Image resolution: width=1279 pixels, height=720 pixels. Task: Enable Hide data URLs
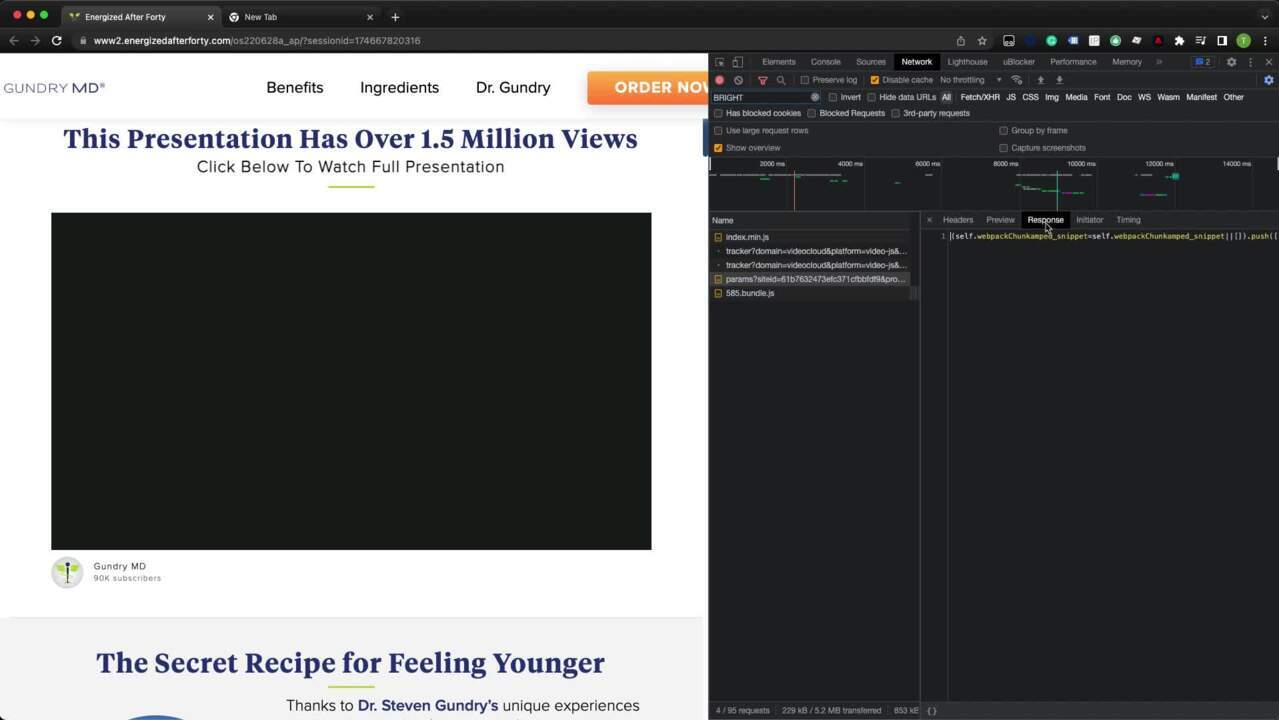[x=871, y=97]
